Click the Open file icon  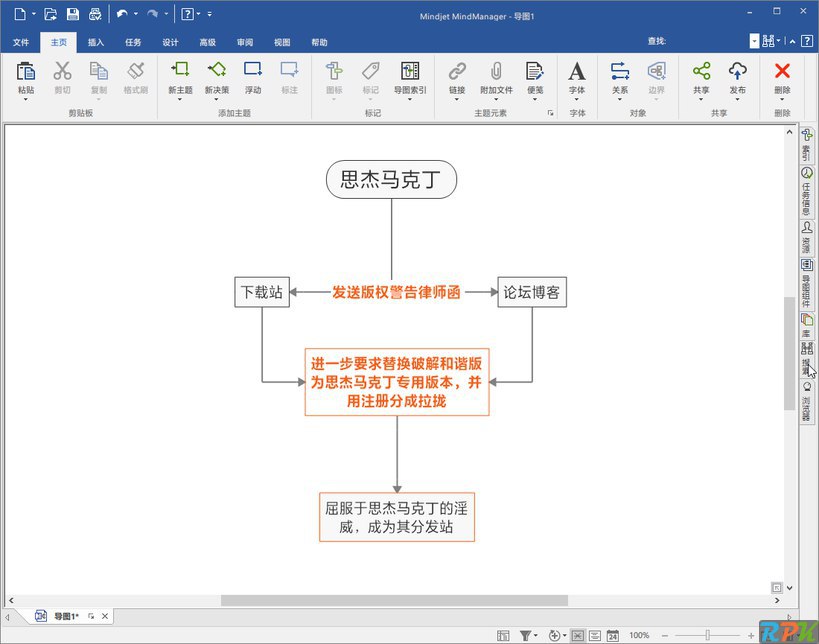tap(51, 14)
